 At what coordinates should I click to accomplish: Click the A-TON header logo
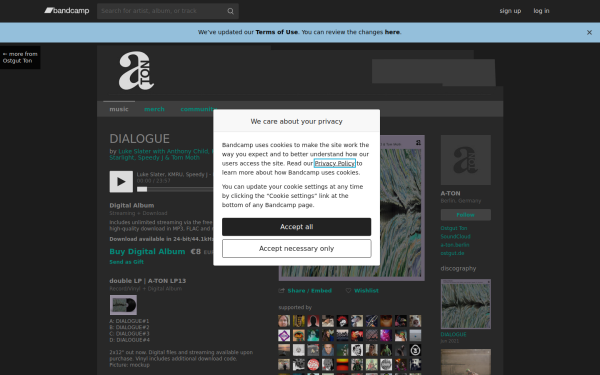point(137,71)
